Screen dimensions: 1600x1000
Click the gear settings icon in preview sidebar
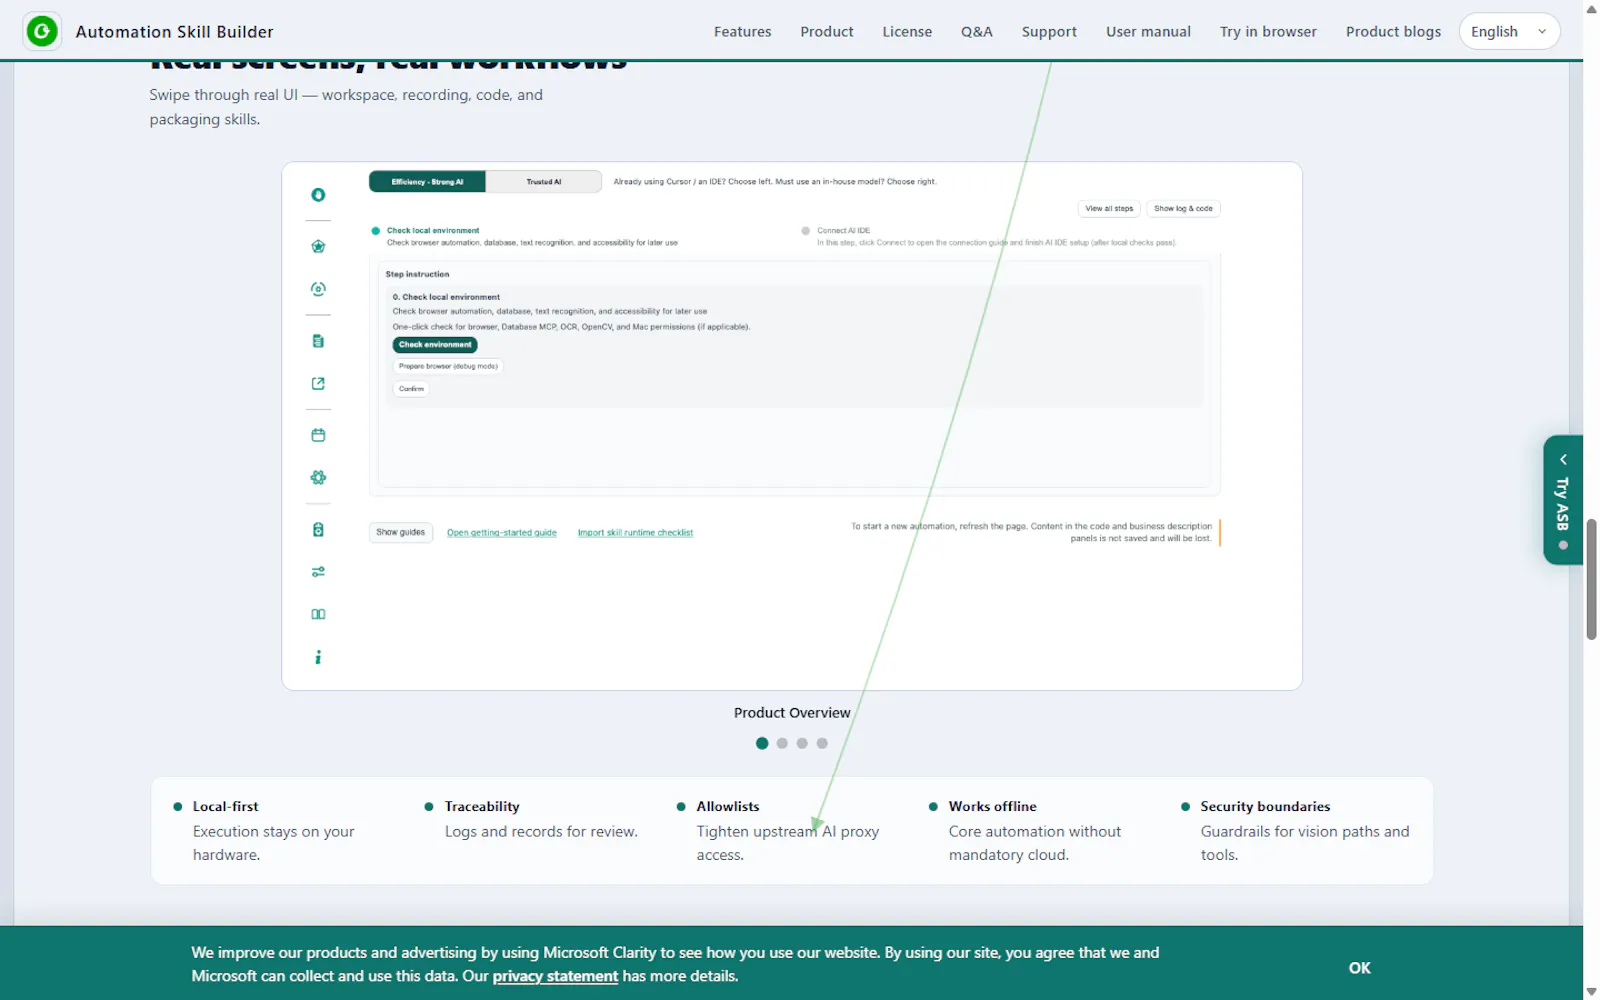point(318,477)
